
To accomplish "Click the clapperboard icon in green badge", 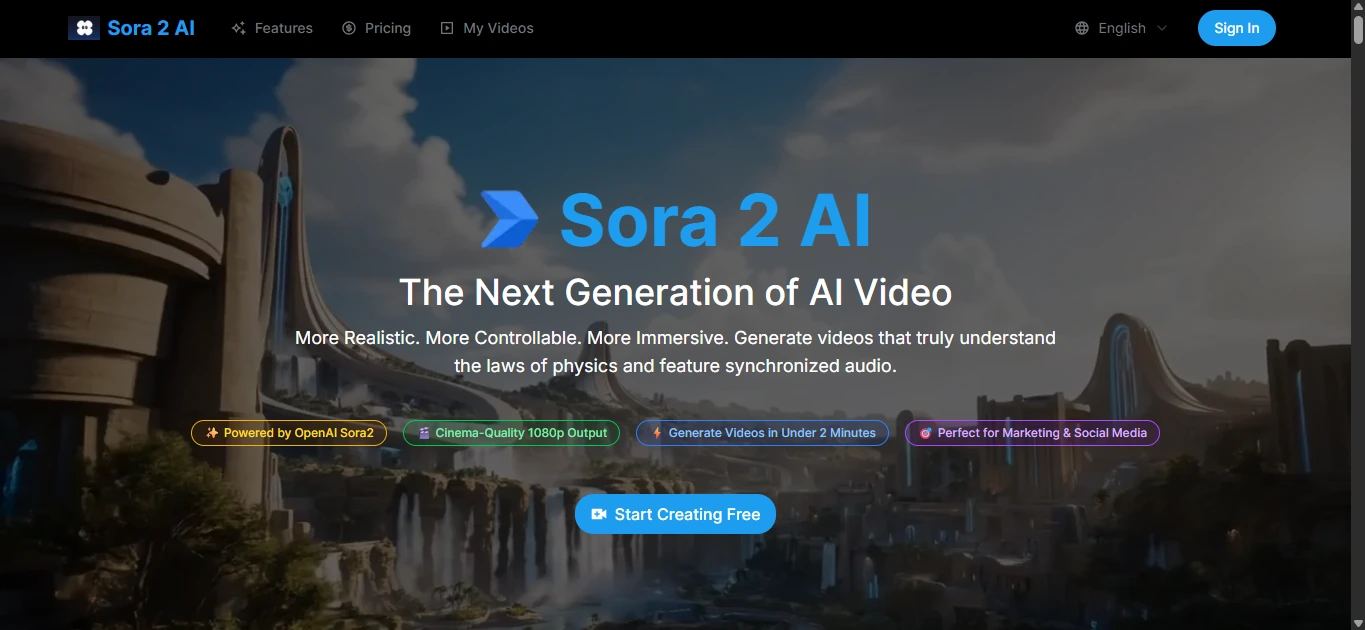I will [x=424, y=433].
